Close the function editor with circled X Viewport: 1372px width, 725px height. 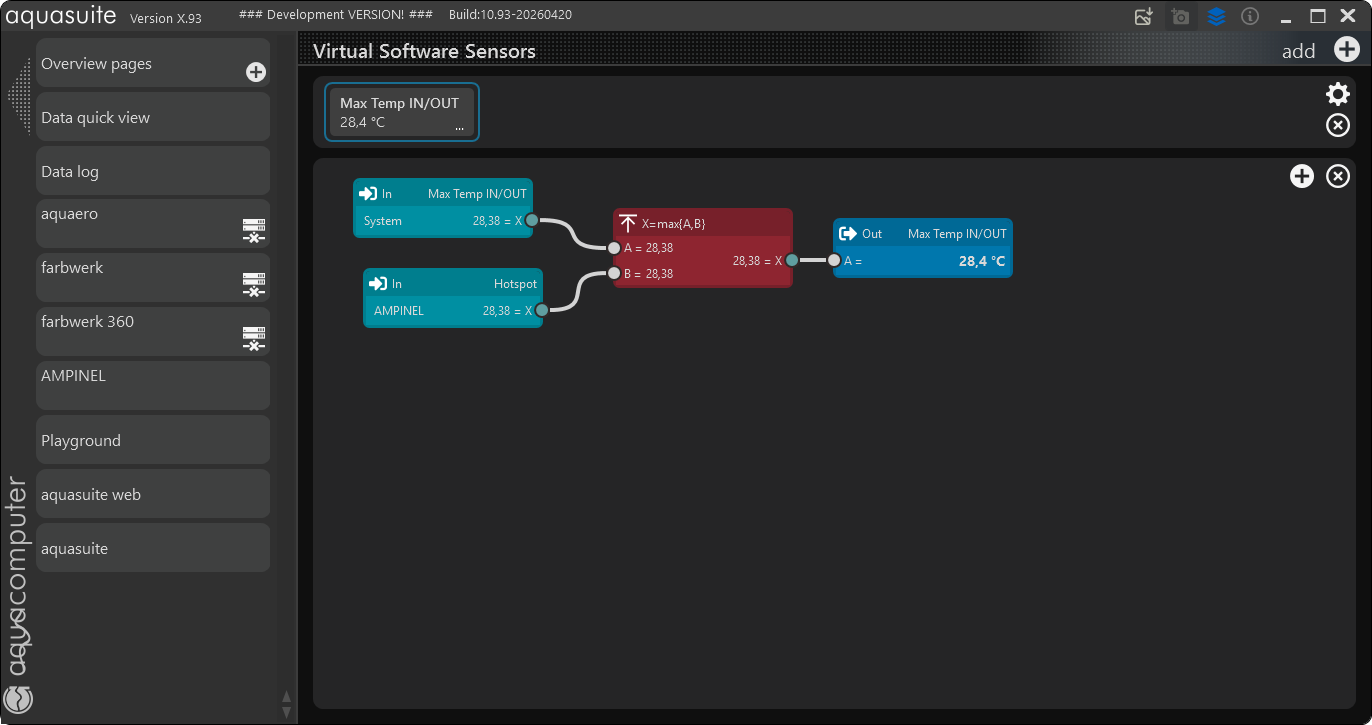point(1337,176)
